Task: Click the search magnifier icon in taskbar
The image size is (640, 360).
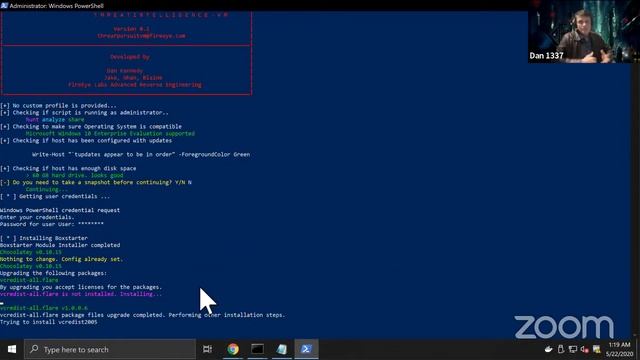Action: click(34, 349)
